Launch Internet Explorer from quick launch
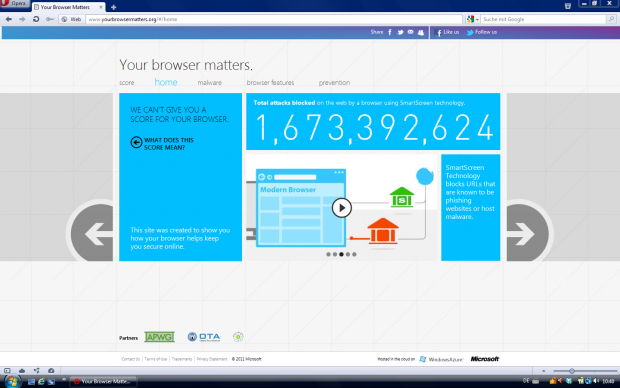The width and height of the screenshot is (620, 388). (x=41, y=382)
